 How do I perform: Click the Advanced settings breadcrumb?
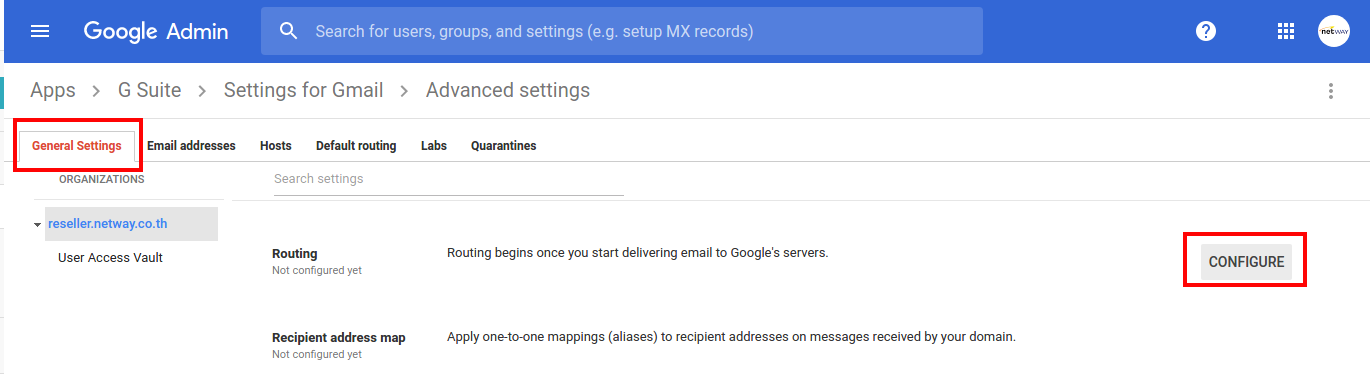(508, 90)
